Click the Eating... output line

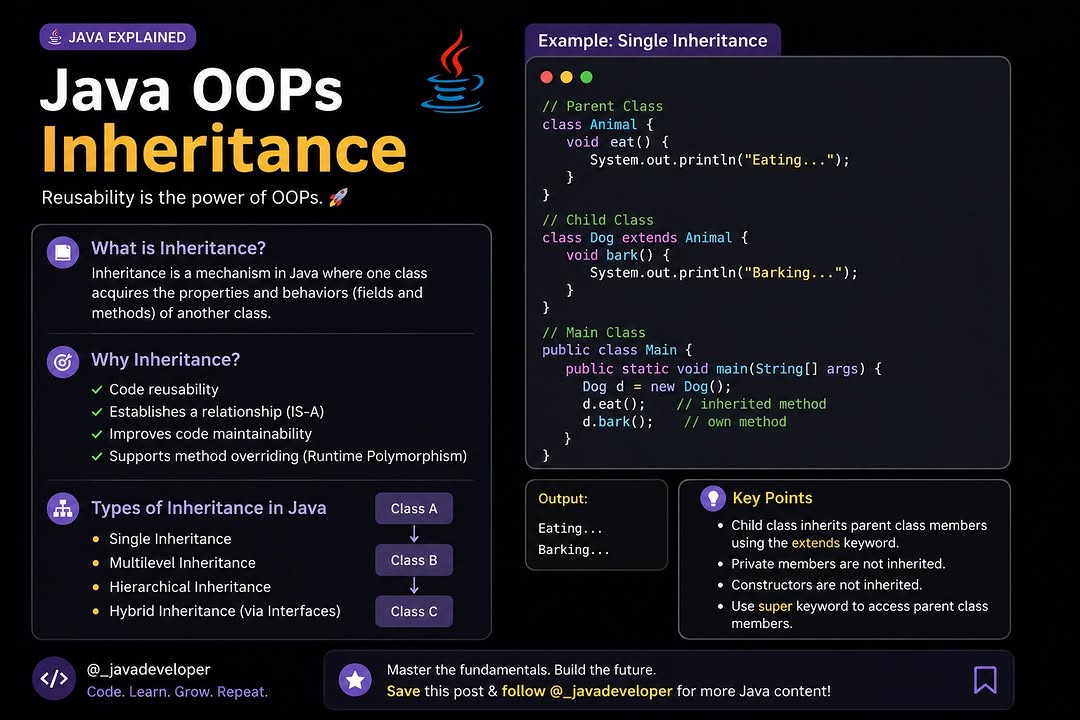tap(570, 528)
